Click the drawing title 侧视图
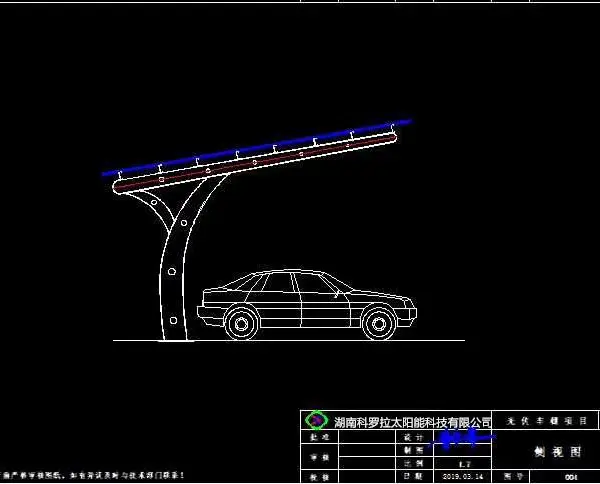The width and height of the screenshot is (600, 484). pyautogui.click(x=558, y=452)
